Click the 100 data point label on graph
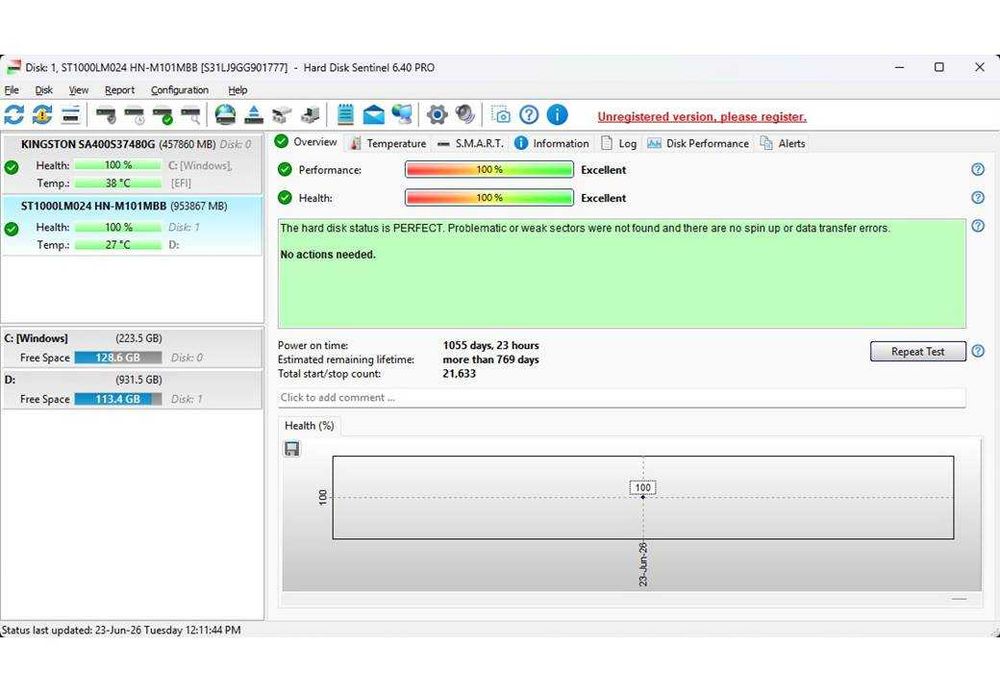The width and height of the screenshot is (1000, 692). [x=643, y=487]
